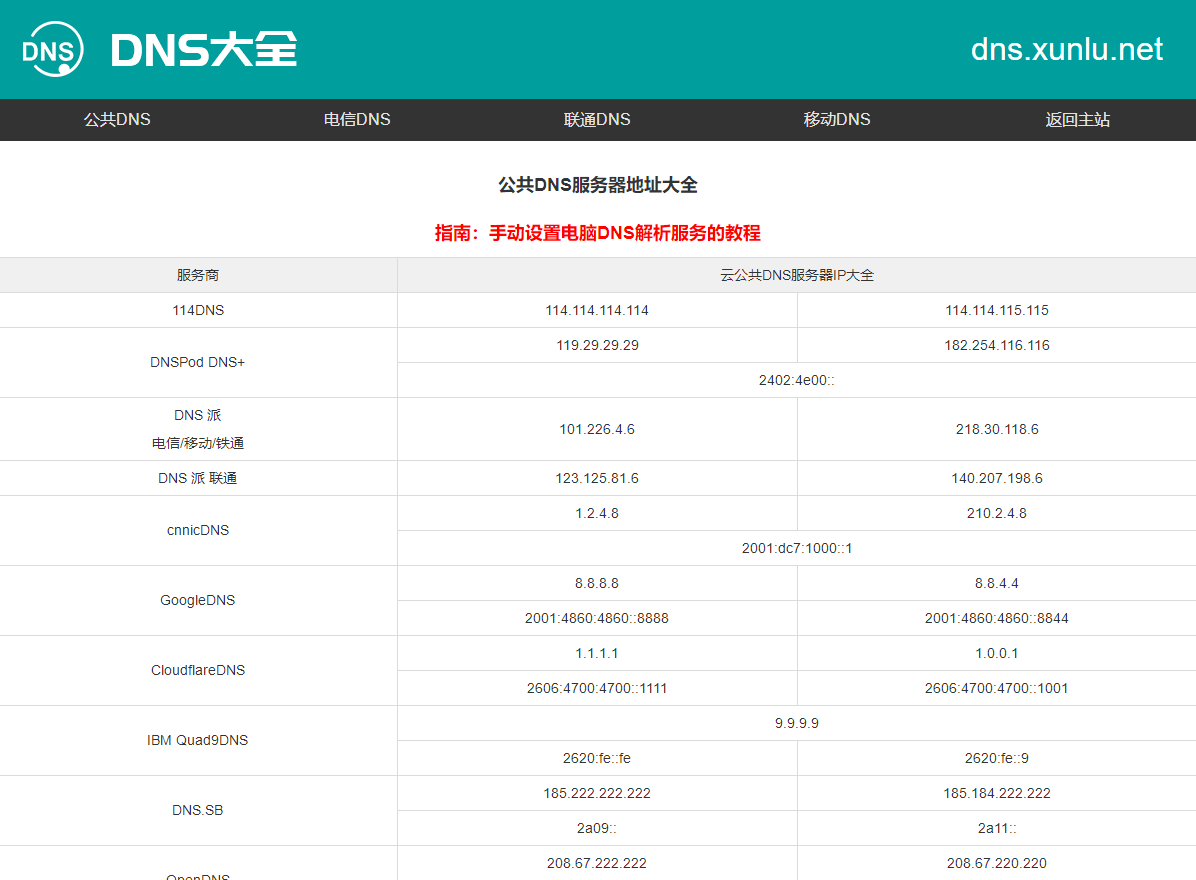1196x880 pixels.
Task: Select the 114.114.114.114 address cell
Action: point(597,310)
